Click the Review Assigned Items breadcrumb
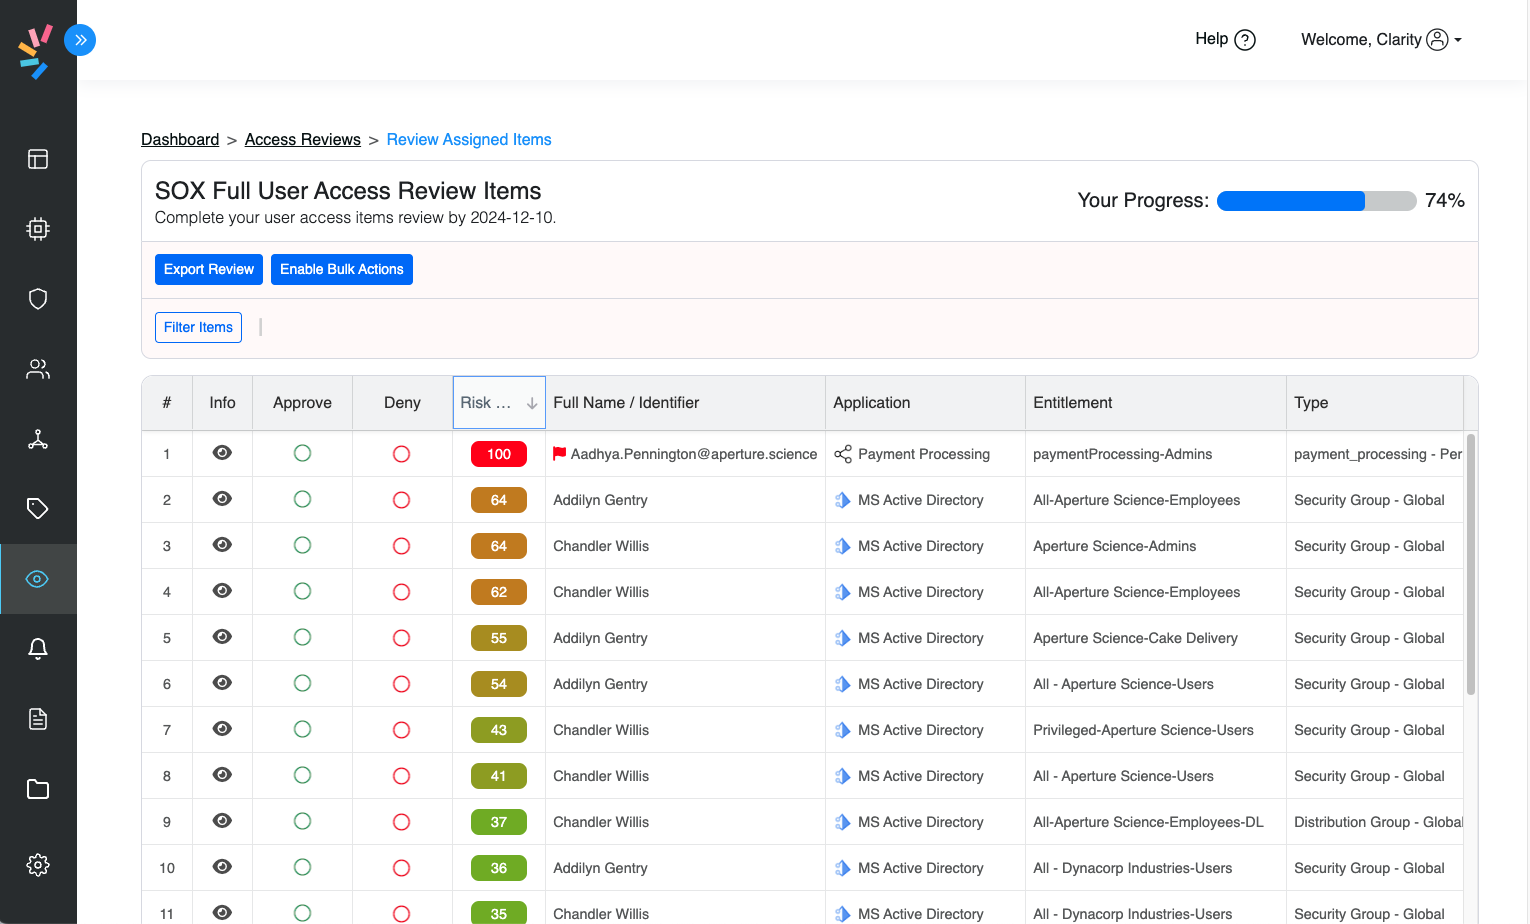This screenshot has width=1530, height=924. coord(469,140)
